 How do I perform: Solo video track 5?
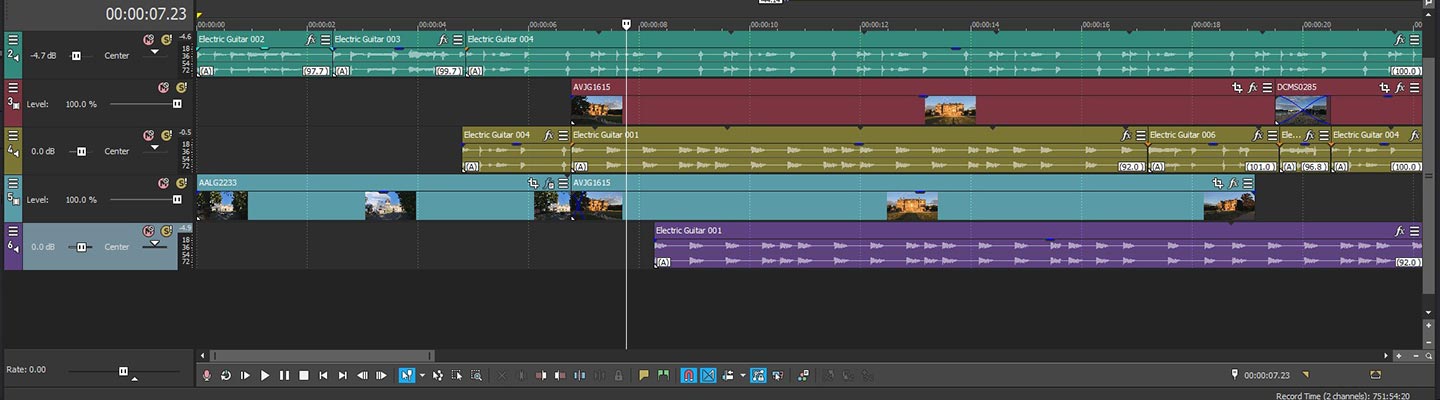pyautogui.click(x=181, y=183)
